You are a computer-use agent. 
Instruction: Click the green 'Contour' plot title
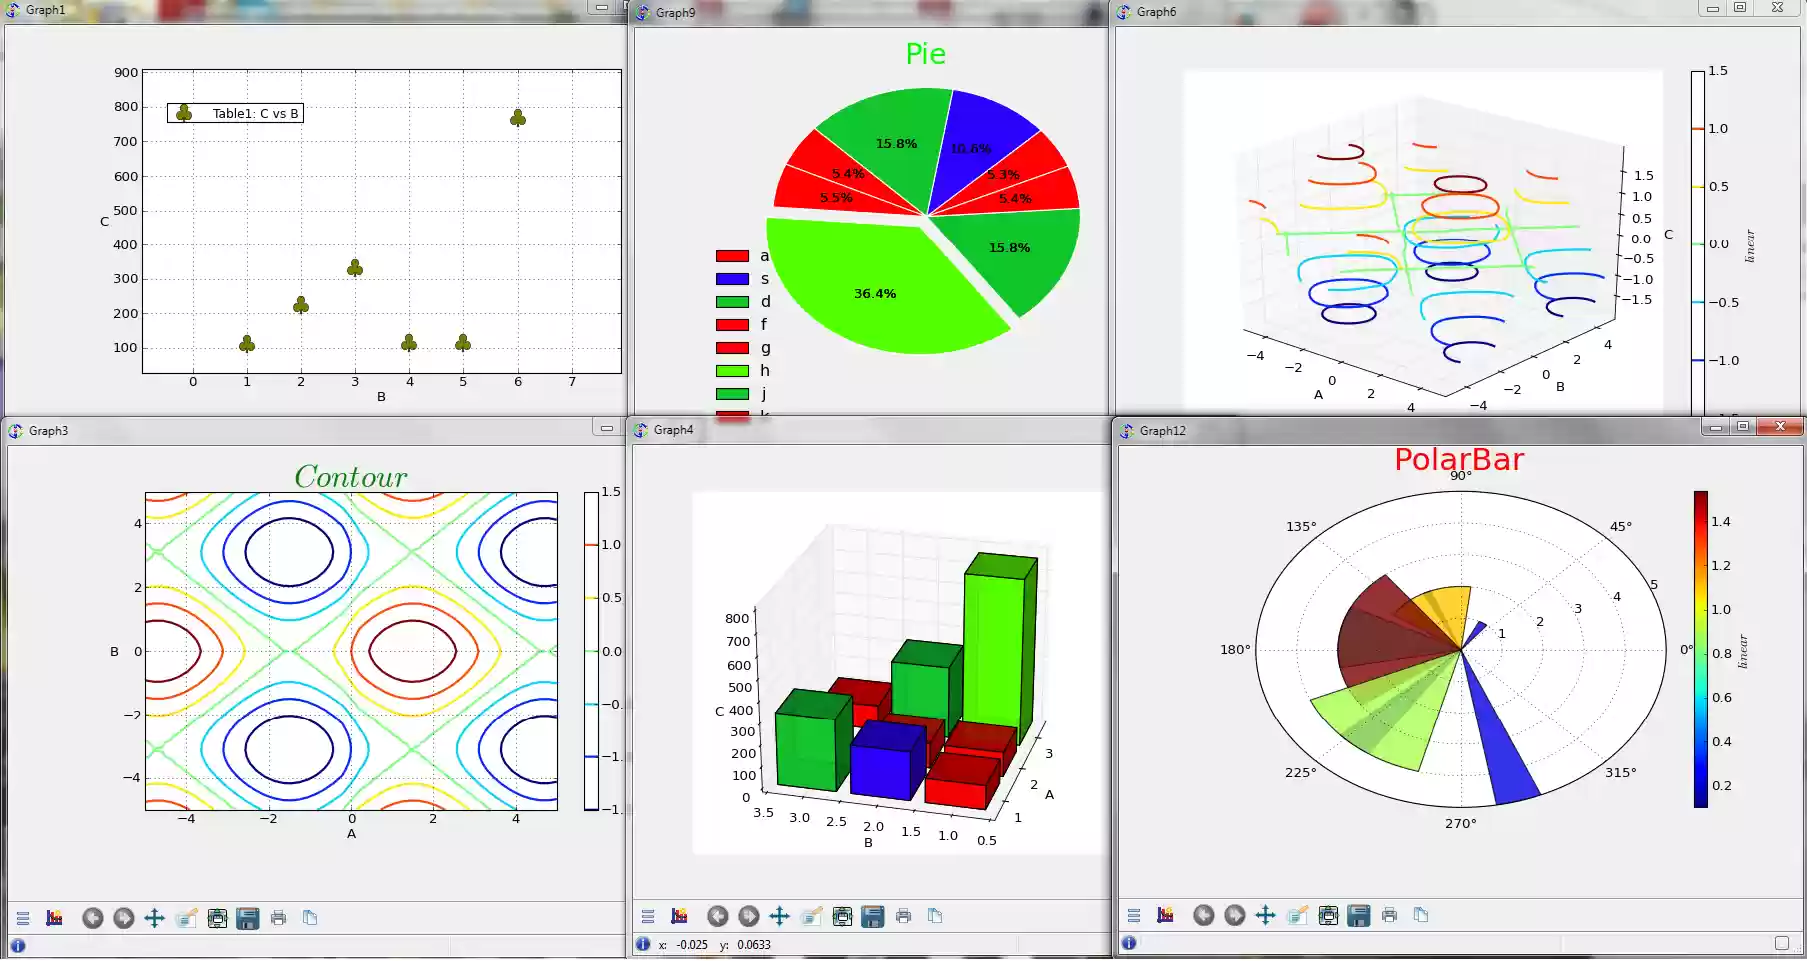[x=350, y=477]
